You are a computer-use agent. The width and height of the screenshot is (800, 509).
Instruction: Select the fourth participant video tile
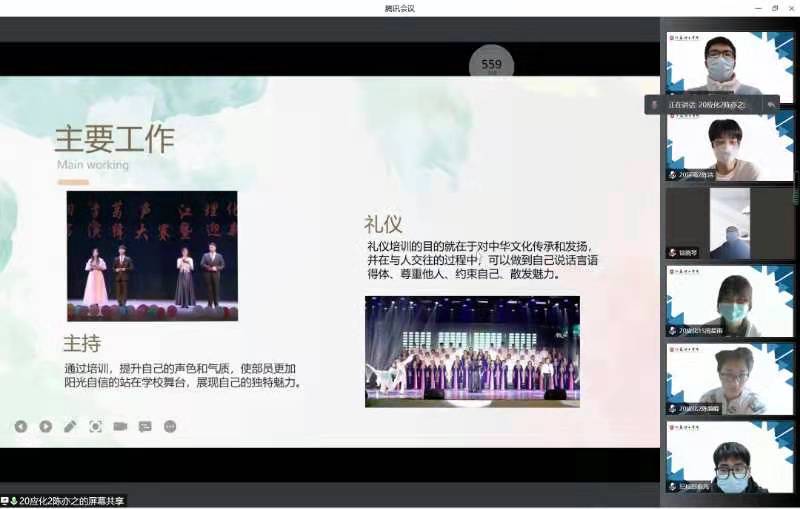729,301
